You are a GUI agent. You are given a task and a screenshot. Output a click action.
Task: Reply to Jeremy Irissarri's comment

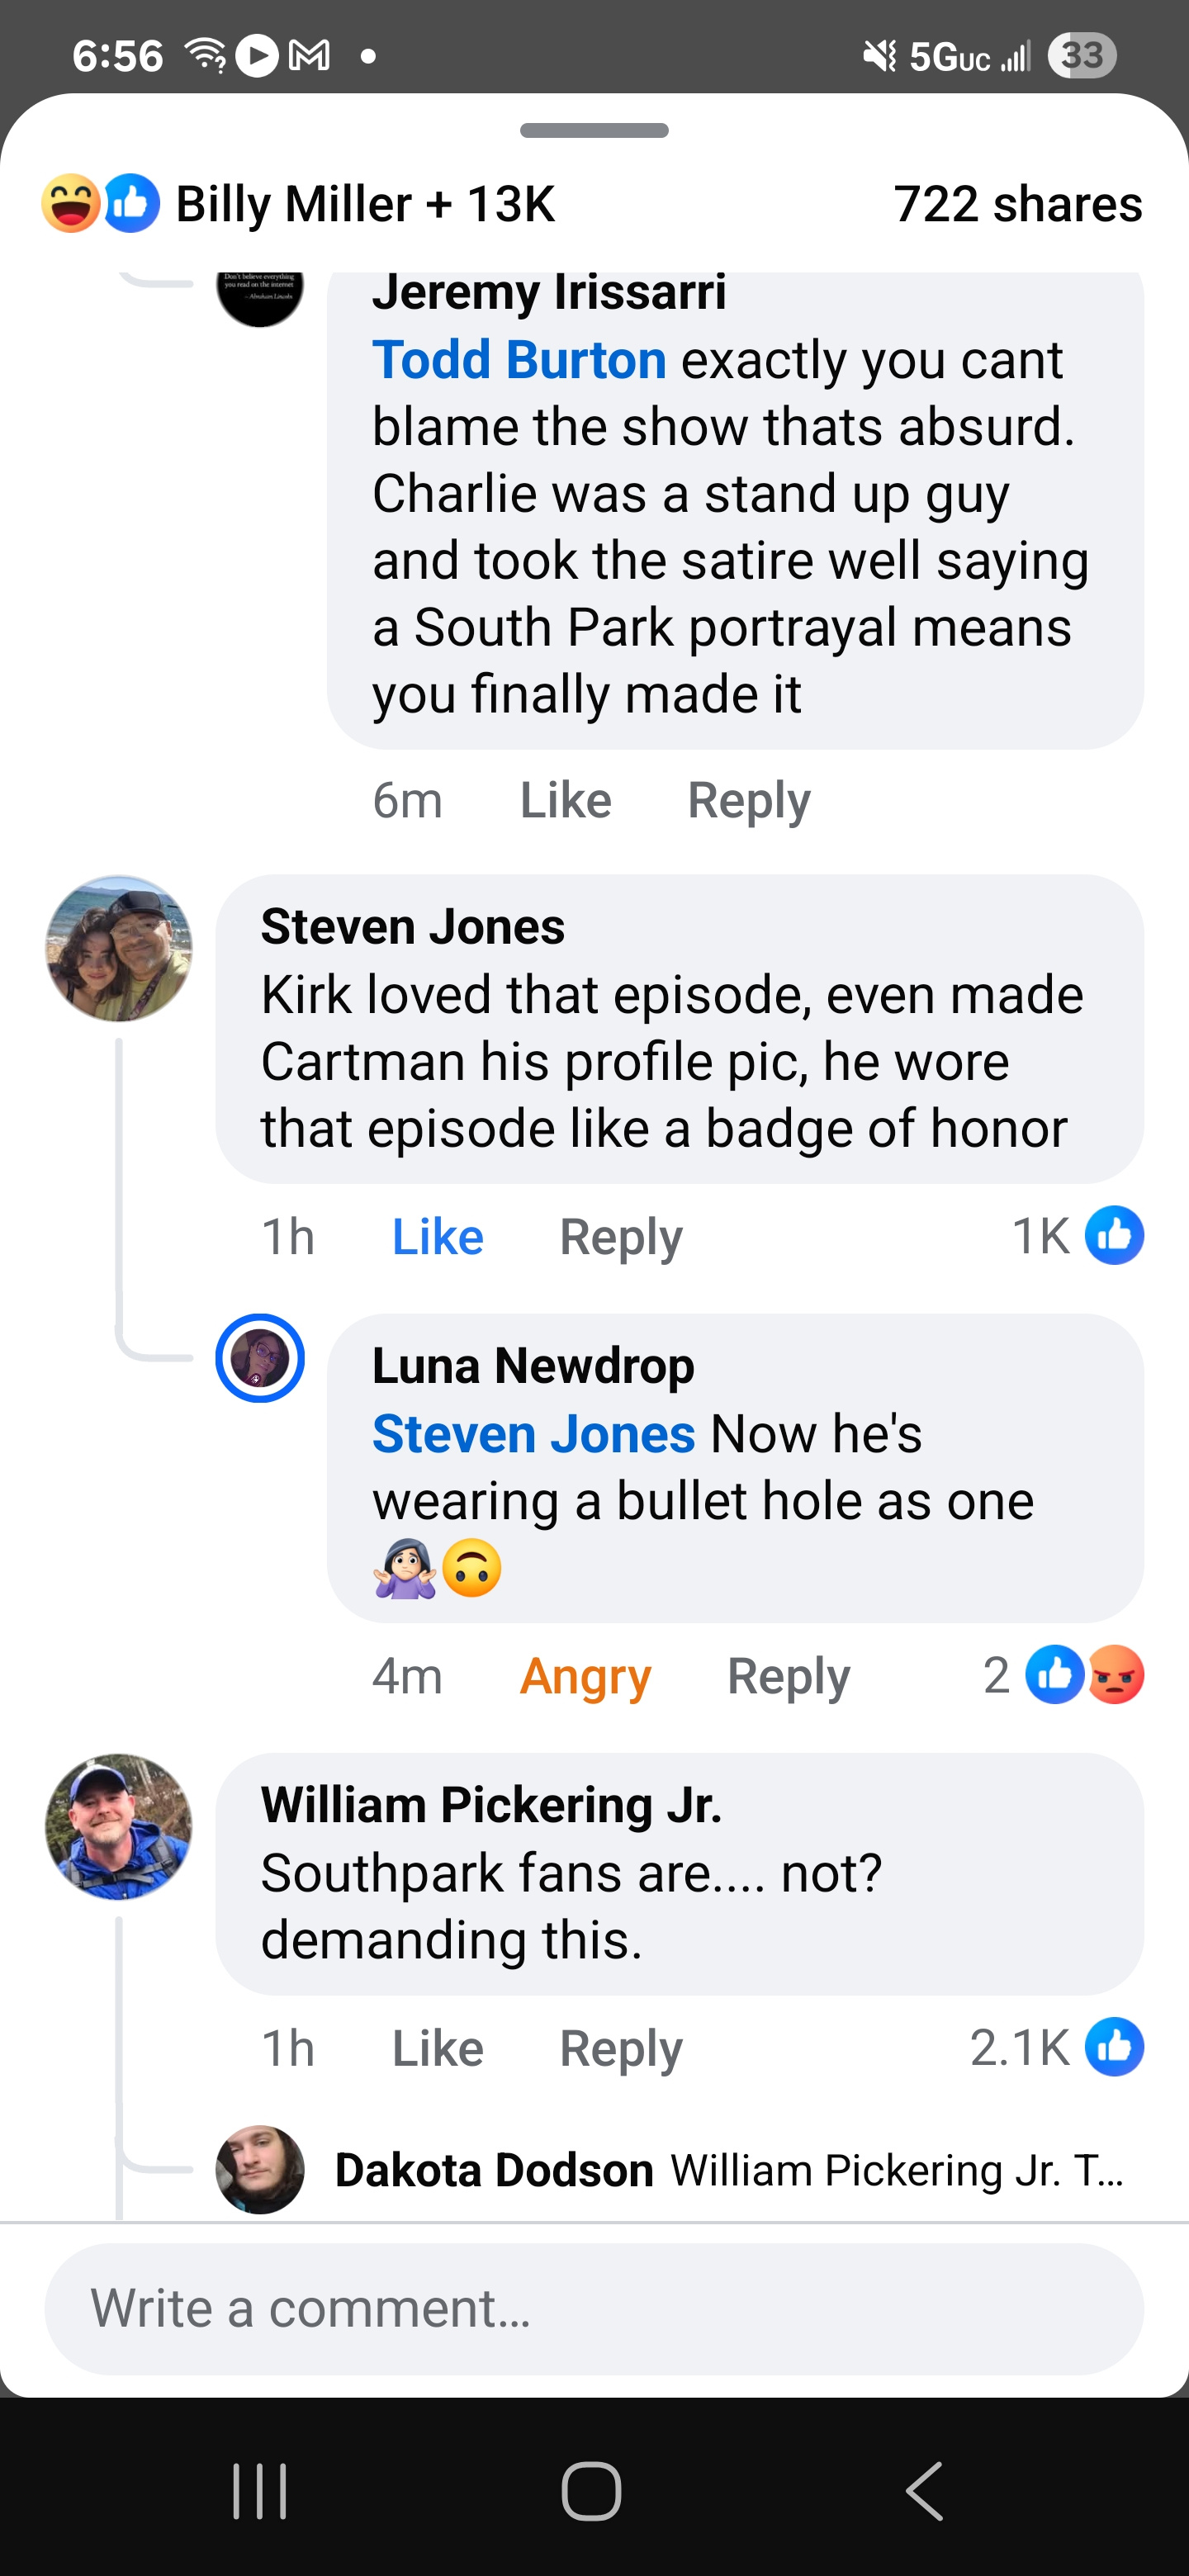(748, 800)
